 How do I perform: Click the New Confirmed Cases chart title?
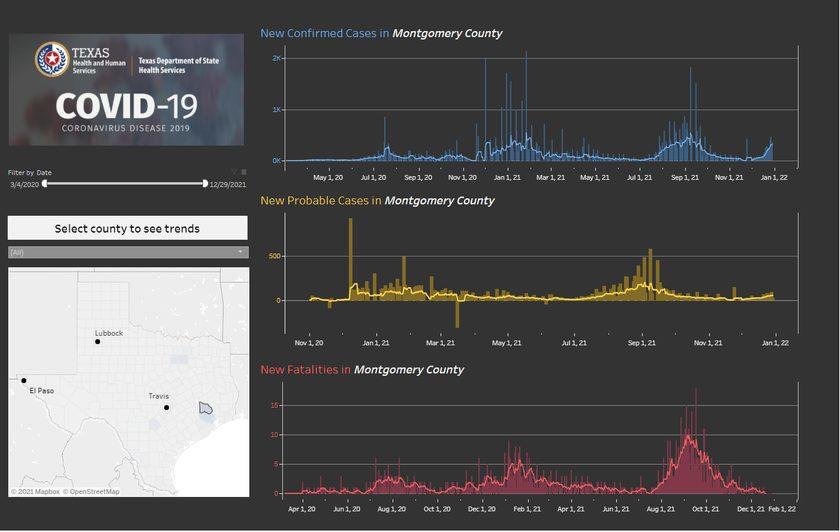pos(381,33)
